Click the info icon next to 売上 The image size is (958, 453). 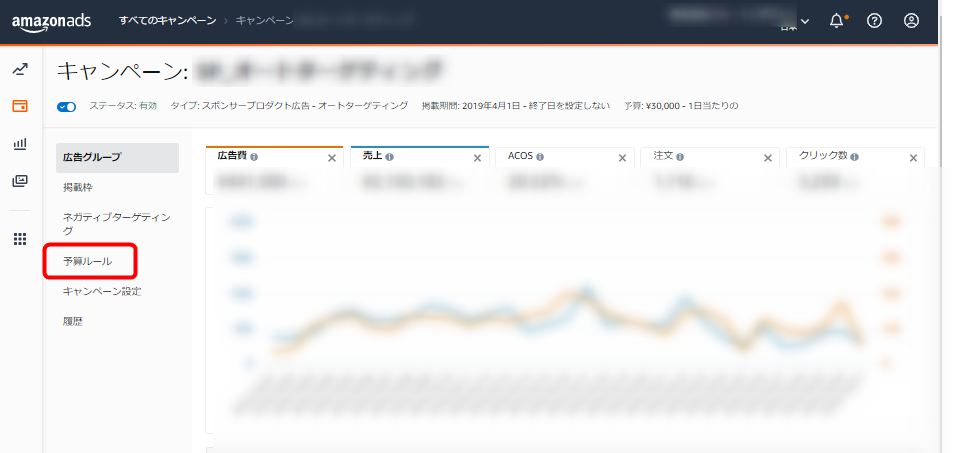389,157
